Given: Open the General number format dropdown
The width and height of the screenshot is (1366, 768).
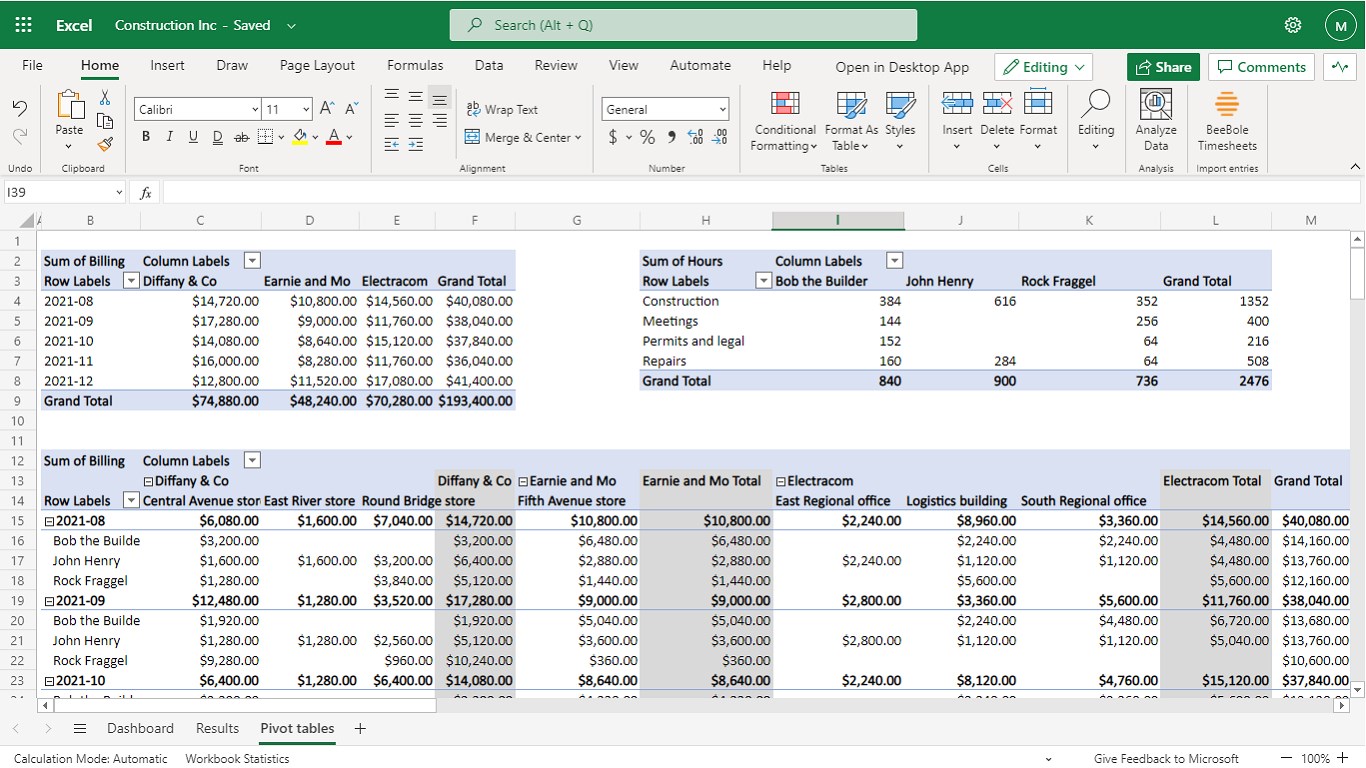Looking at the screenshot, I should click(x=722, y=109).
